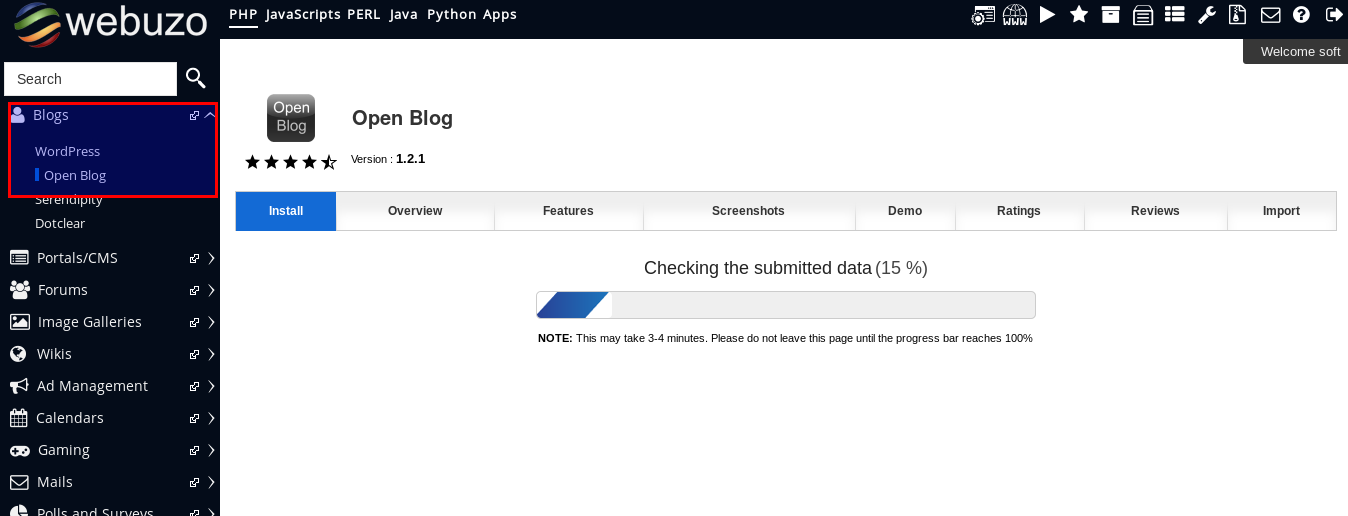Switch to the Screenshots tab
This screenshot has width=1348, height=516.
[x=748, y=211]
